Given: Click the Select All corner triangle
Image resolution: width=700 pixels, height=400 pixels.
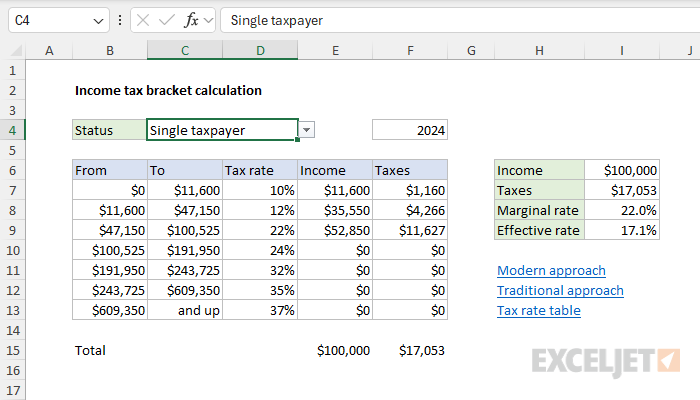Looking at the screenshot, I should point(12,50).
